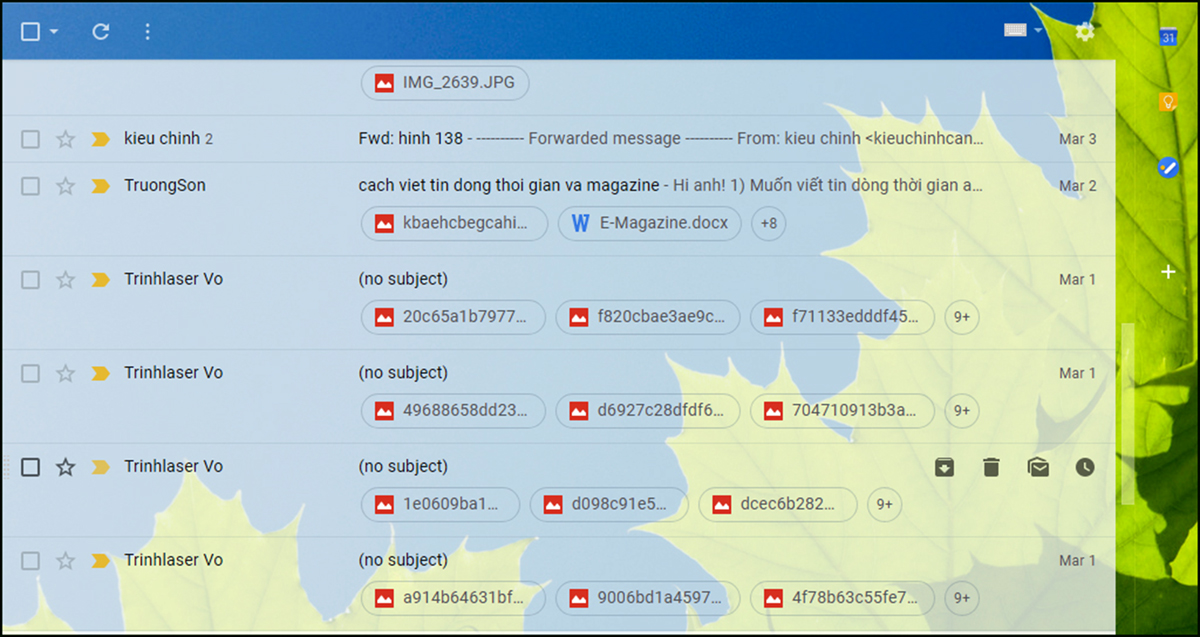The image size is (1200, 637).
Task: Click the Refresh inbox icon
Action: click(100, 32)
